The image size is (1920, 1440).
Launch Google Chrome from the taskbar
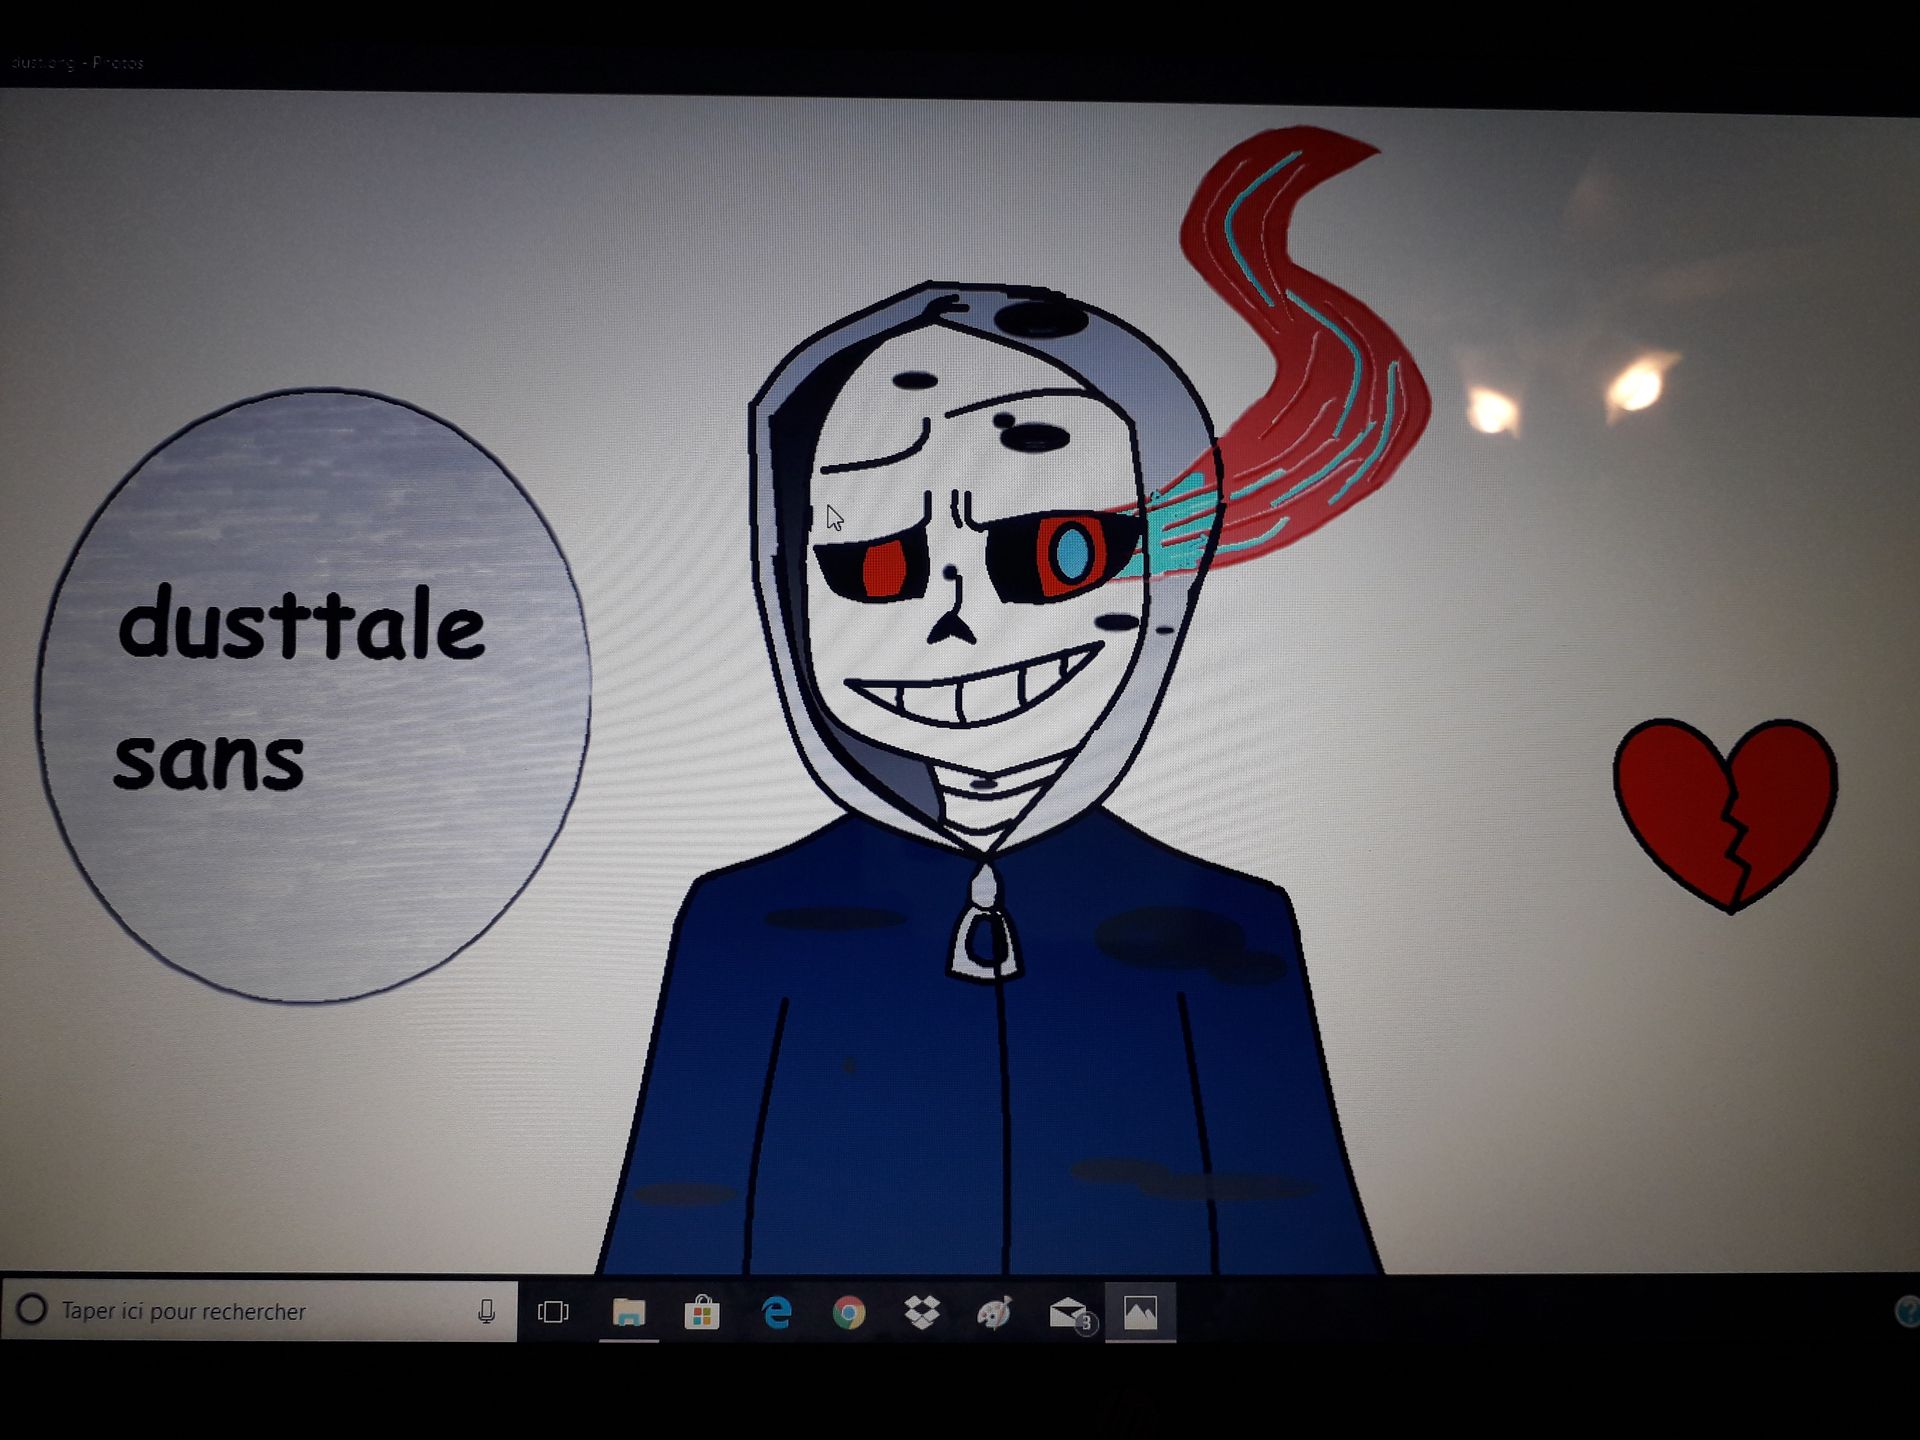tap(849, 1312)
